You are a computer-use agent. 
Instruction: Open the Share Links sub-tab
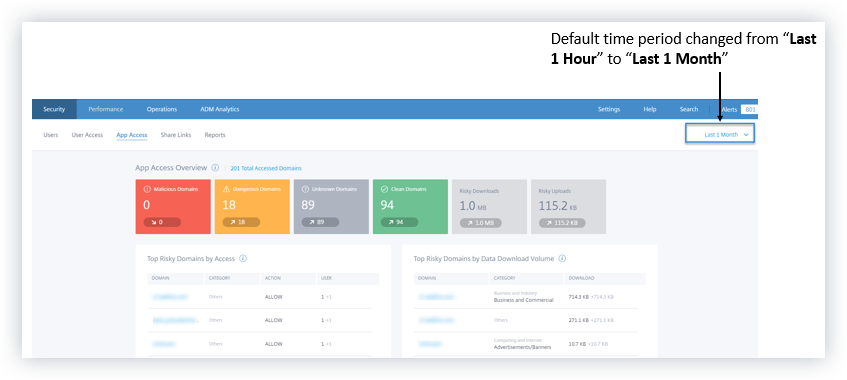coord(176,135)
